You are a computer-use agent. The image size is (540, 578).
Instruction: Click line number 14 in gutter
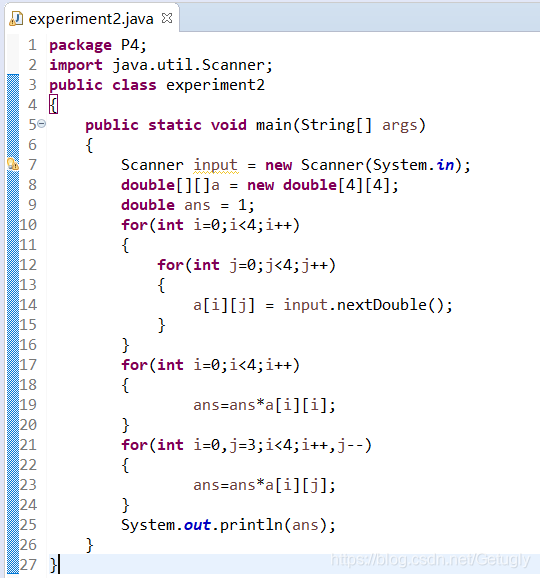click(x=28, y=305)
